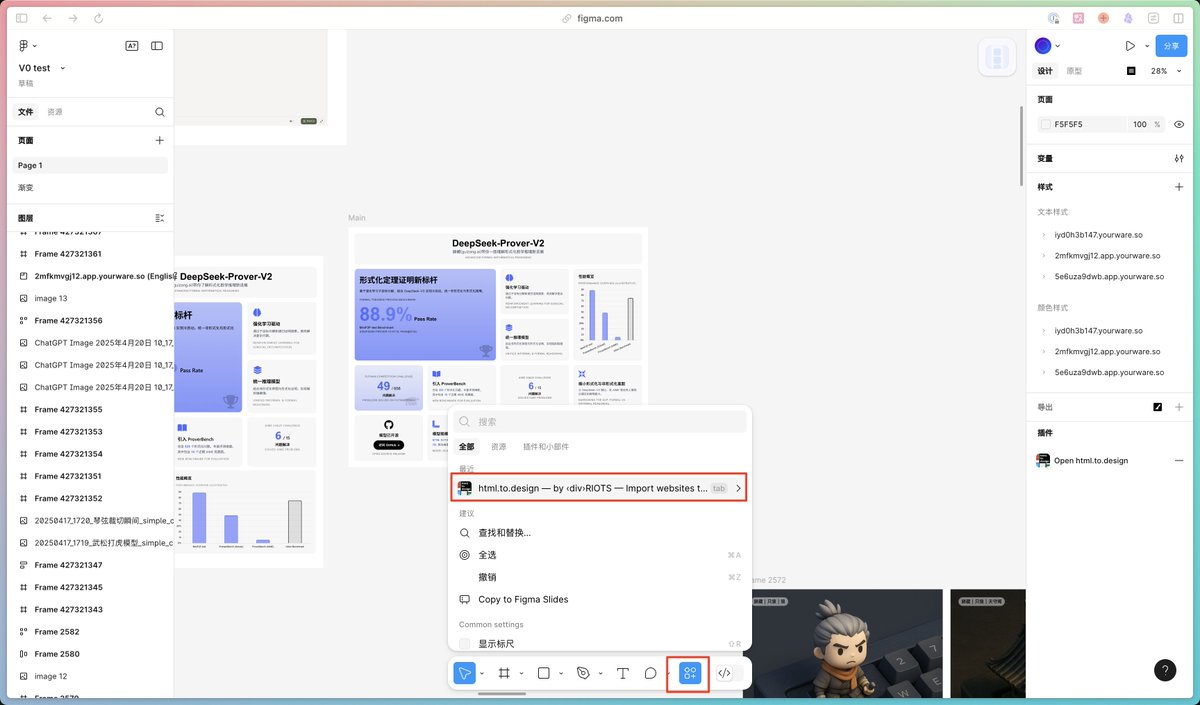Click the blue 分享 button

1172,46
